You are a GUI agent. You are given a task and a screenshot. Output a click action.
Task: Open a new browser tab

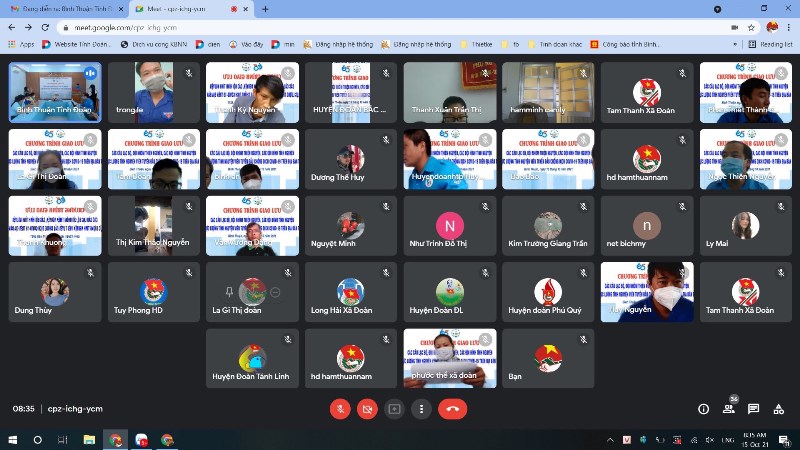coord(265,9)
